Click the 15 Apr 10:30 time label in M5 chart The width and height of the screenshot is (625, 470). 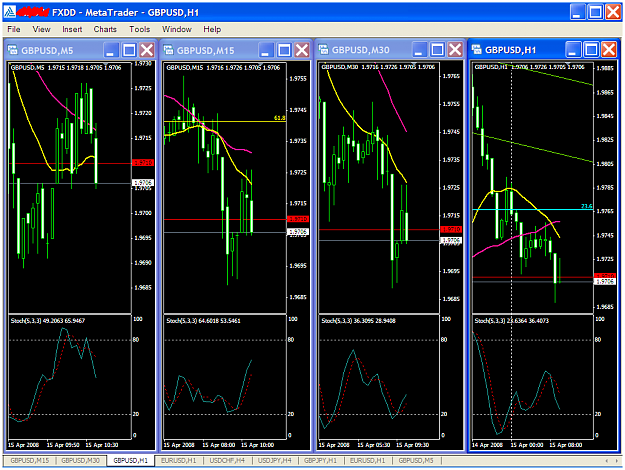[x=102, y=445]
